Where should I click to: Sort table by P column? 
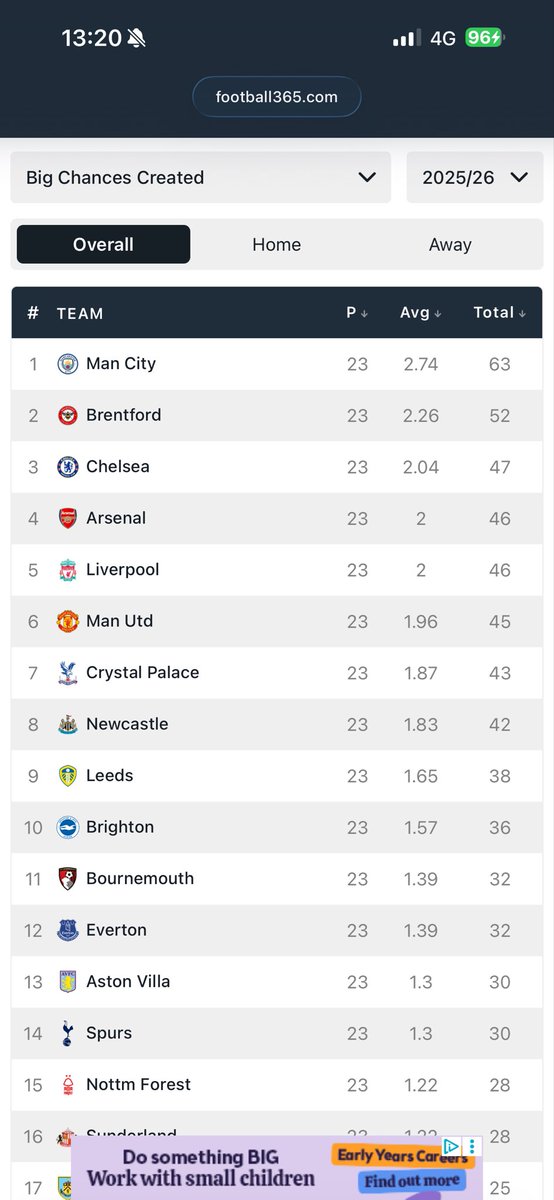(357, 313)
